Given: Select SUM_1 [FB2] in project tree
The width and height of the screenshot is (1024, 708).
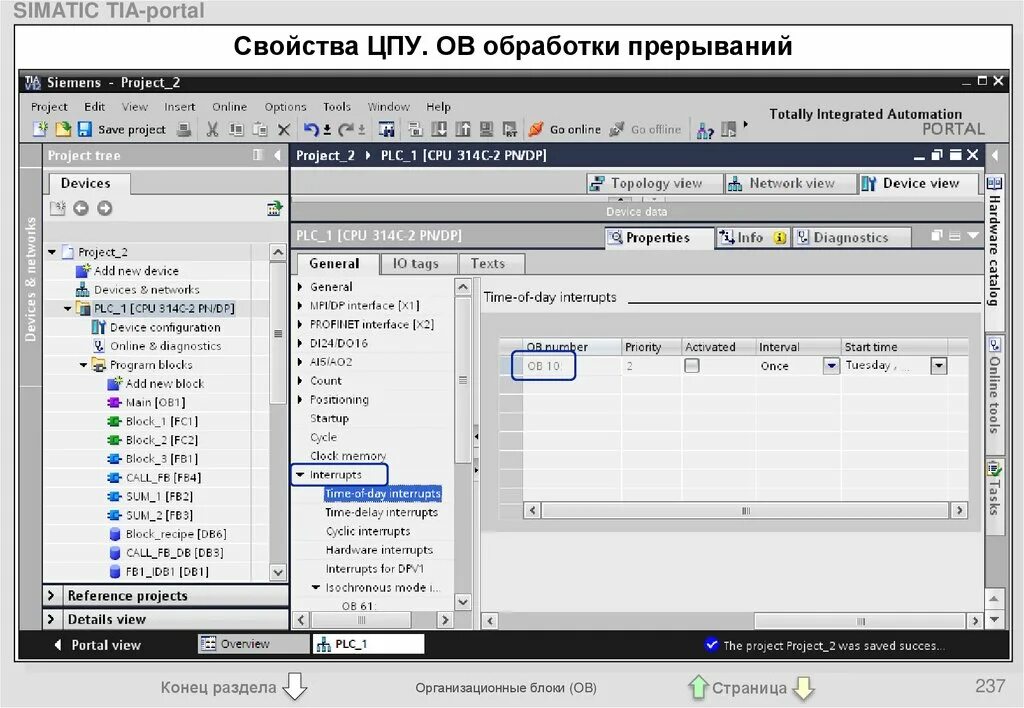Looking at the screenshot, I should pyautogui.click(x=159, y=496).
